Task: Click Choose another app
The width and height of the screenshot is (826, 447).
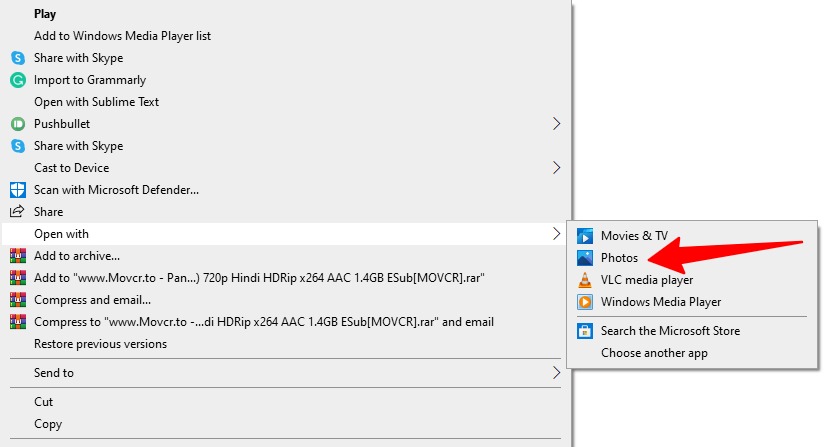Action: coord(654,353)
